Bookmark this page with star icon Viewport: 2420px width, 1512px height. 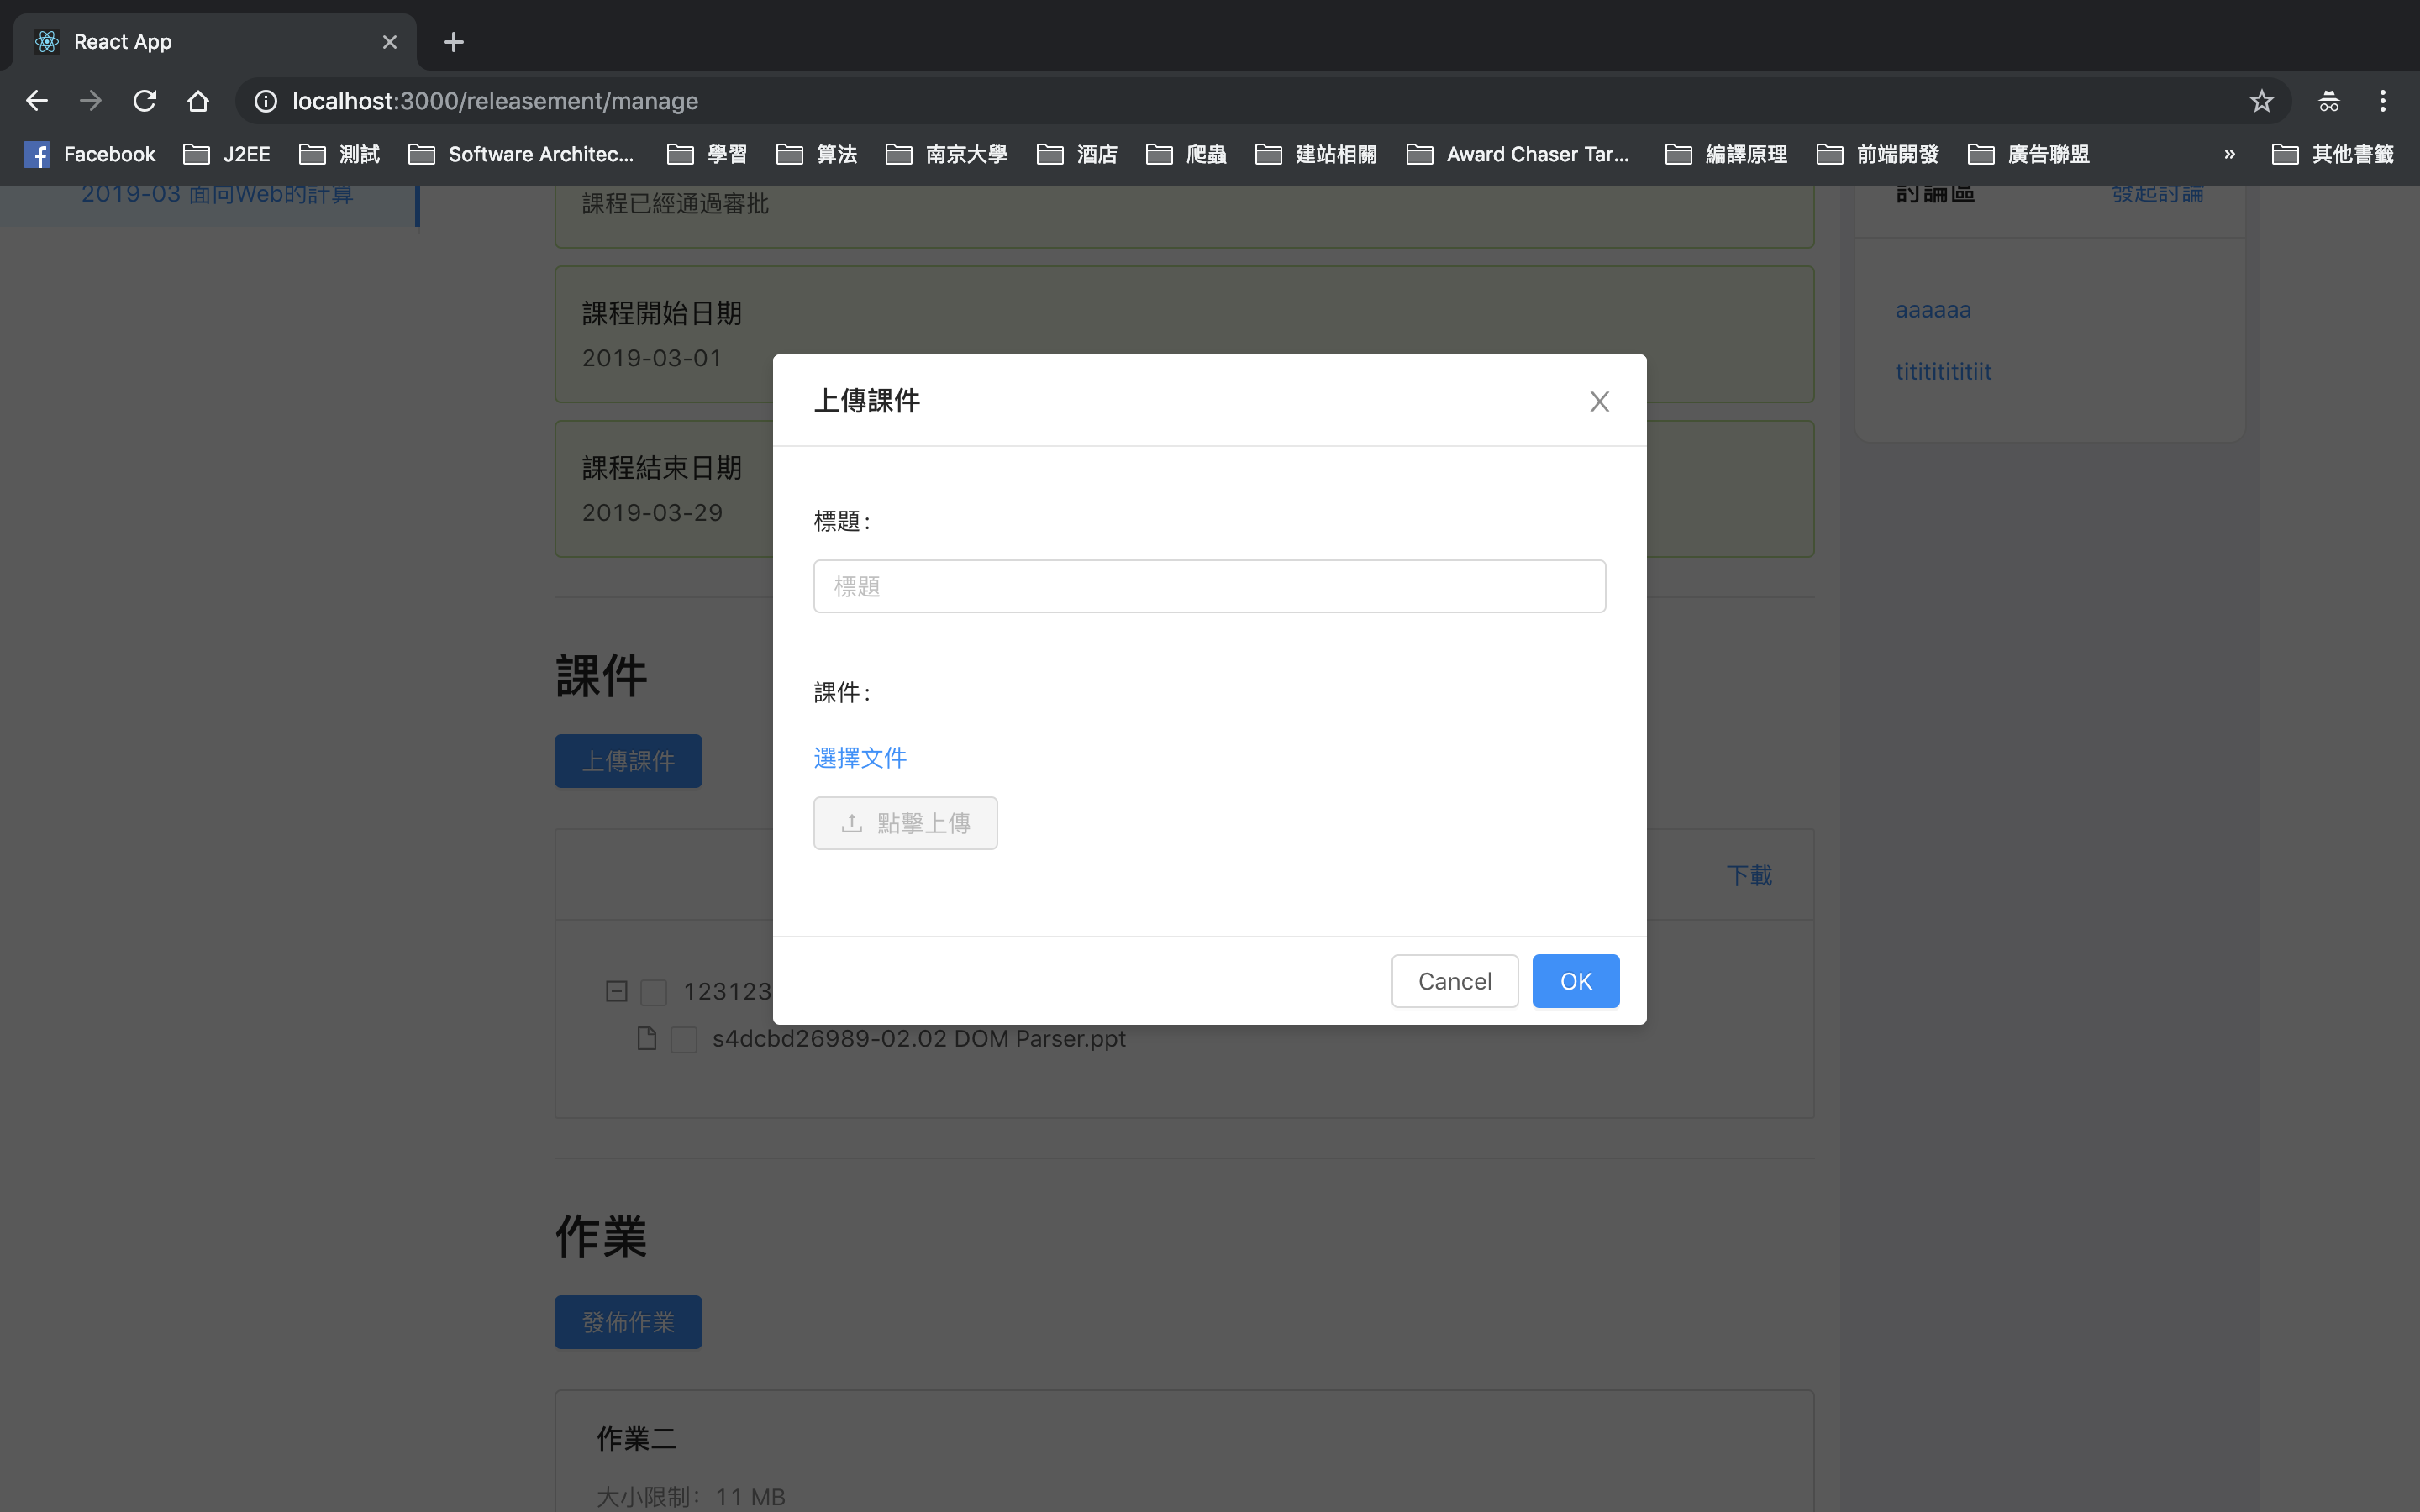[2261, 101]
